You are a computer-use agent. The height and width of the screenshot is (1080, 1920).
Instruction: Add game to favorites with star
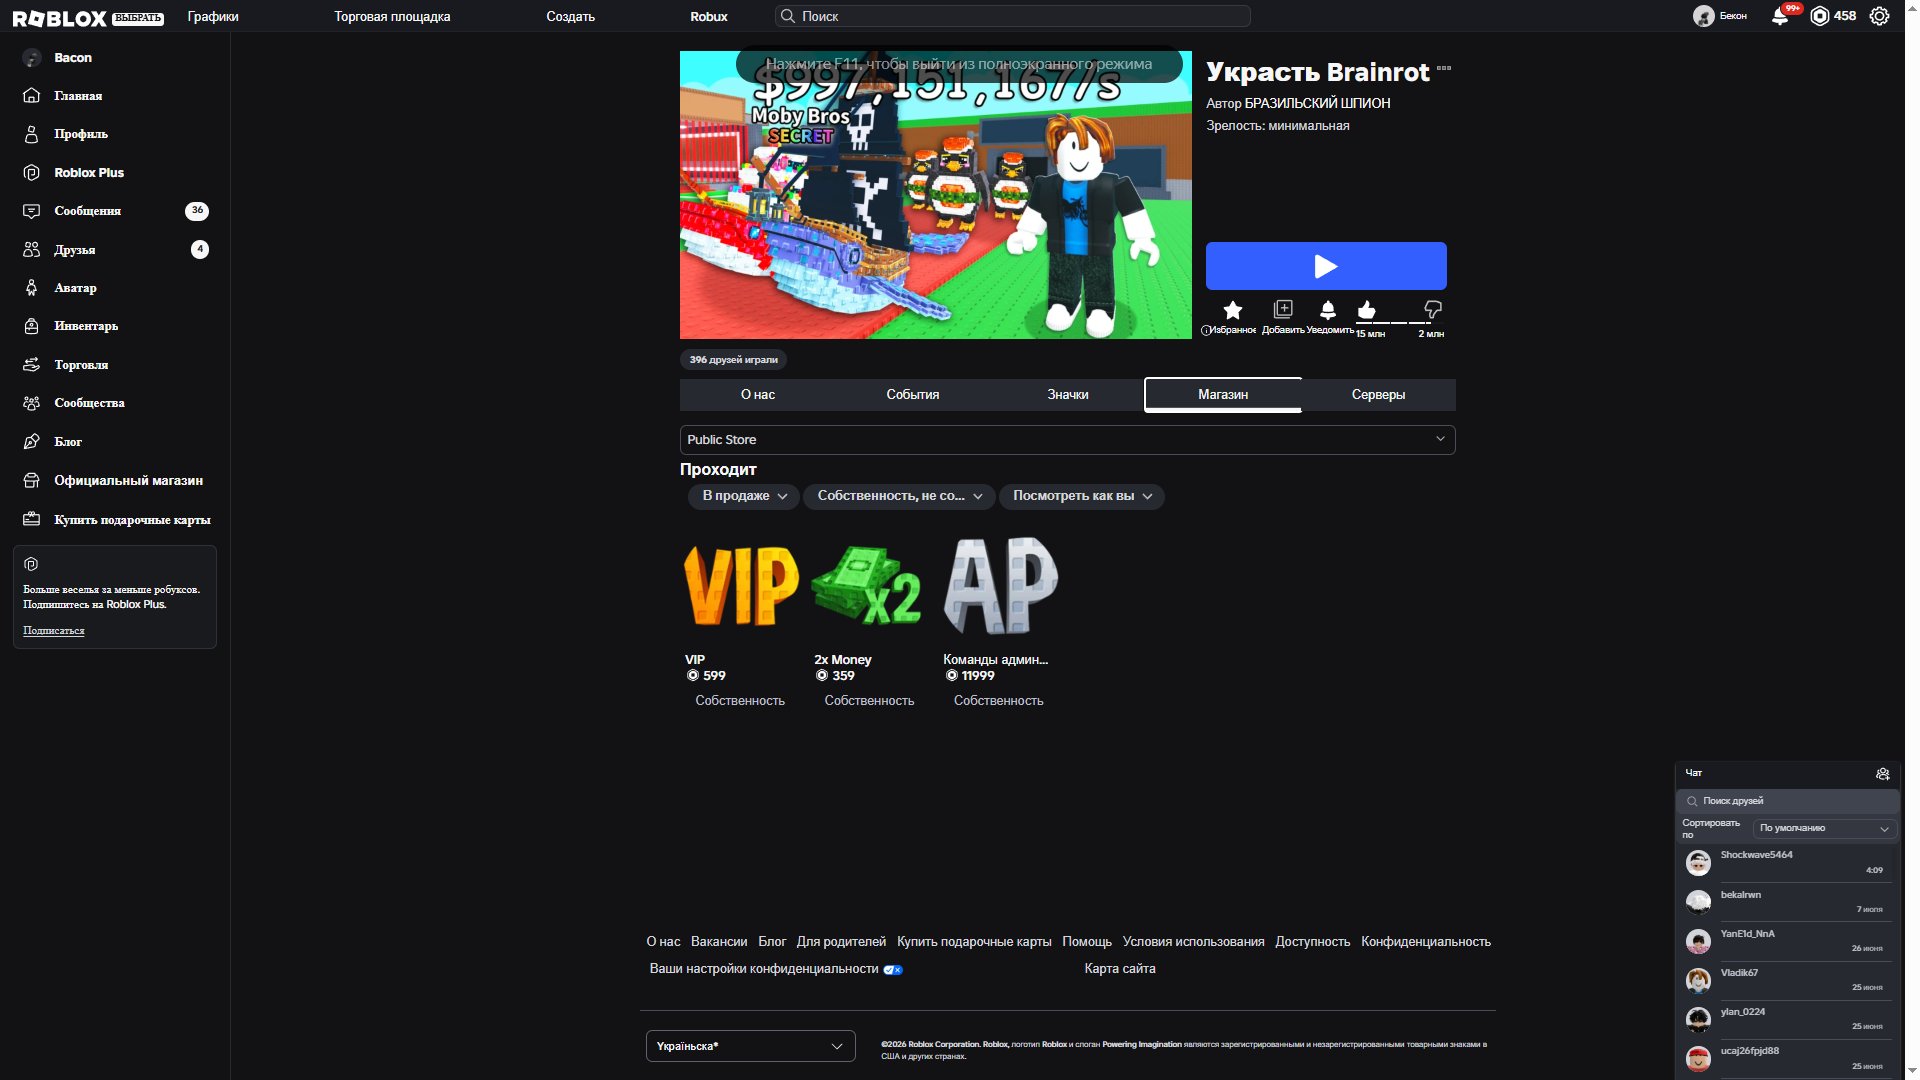tap(1232, 310)
